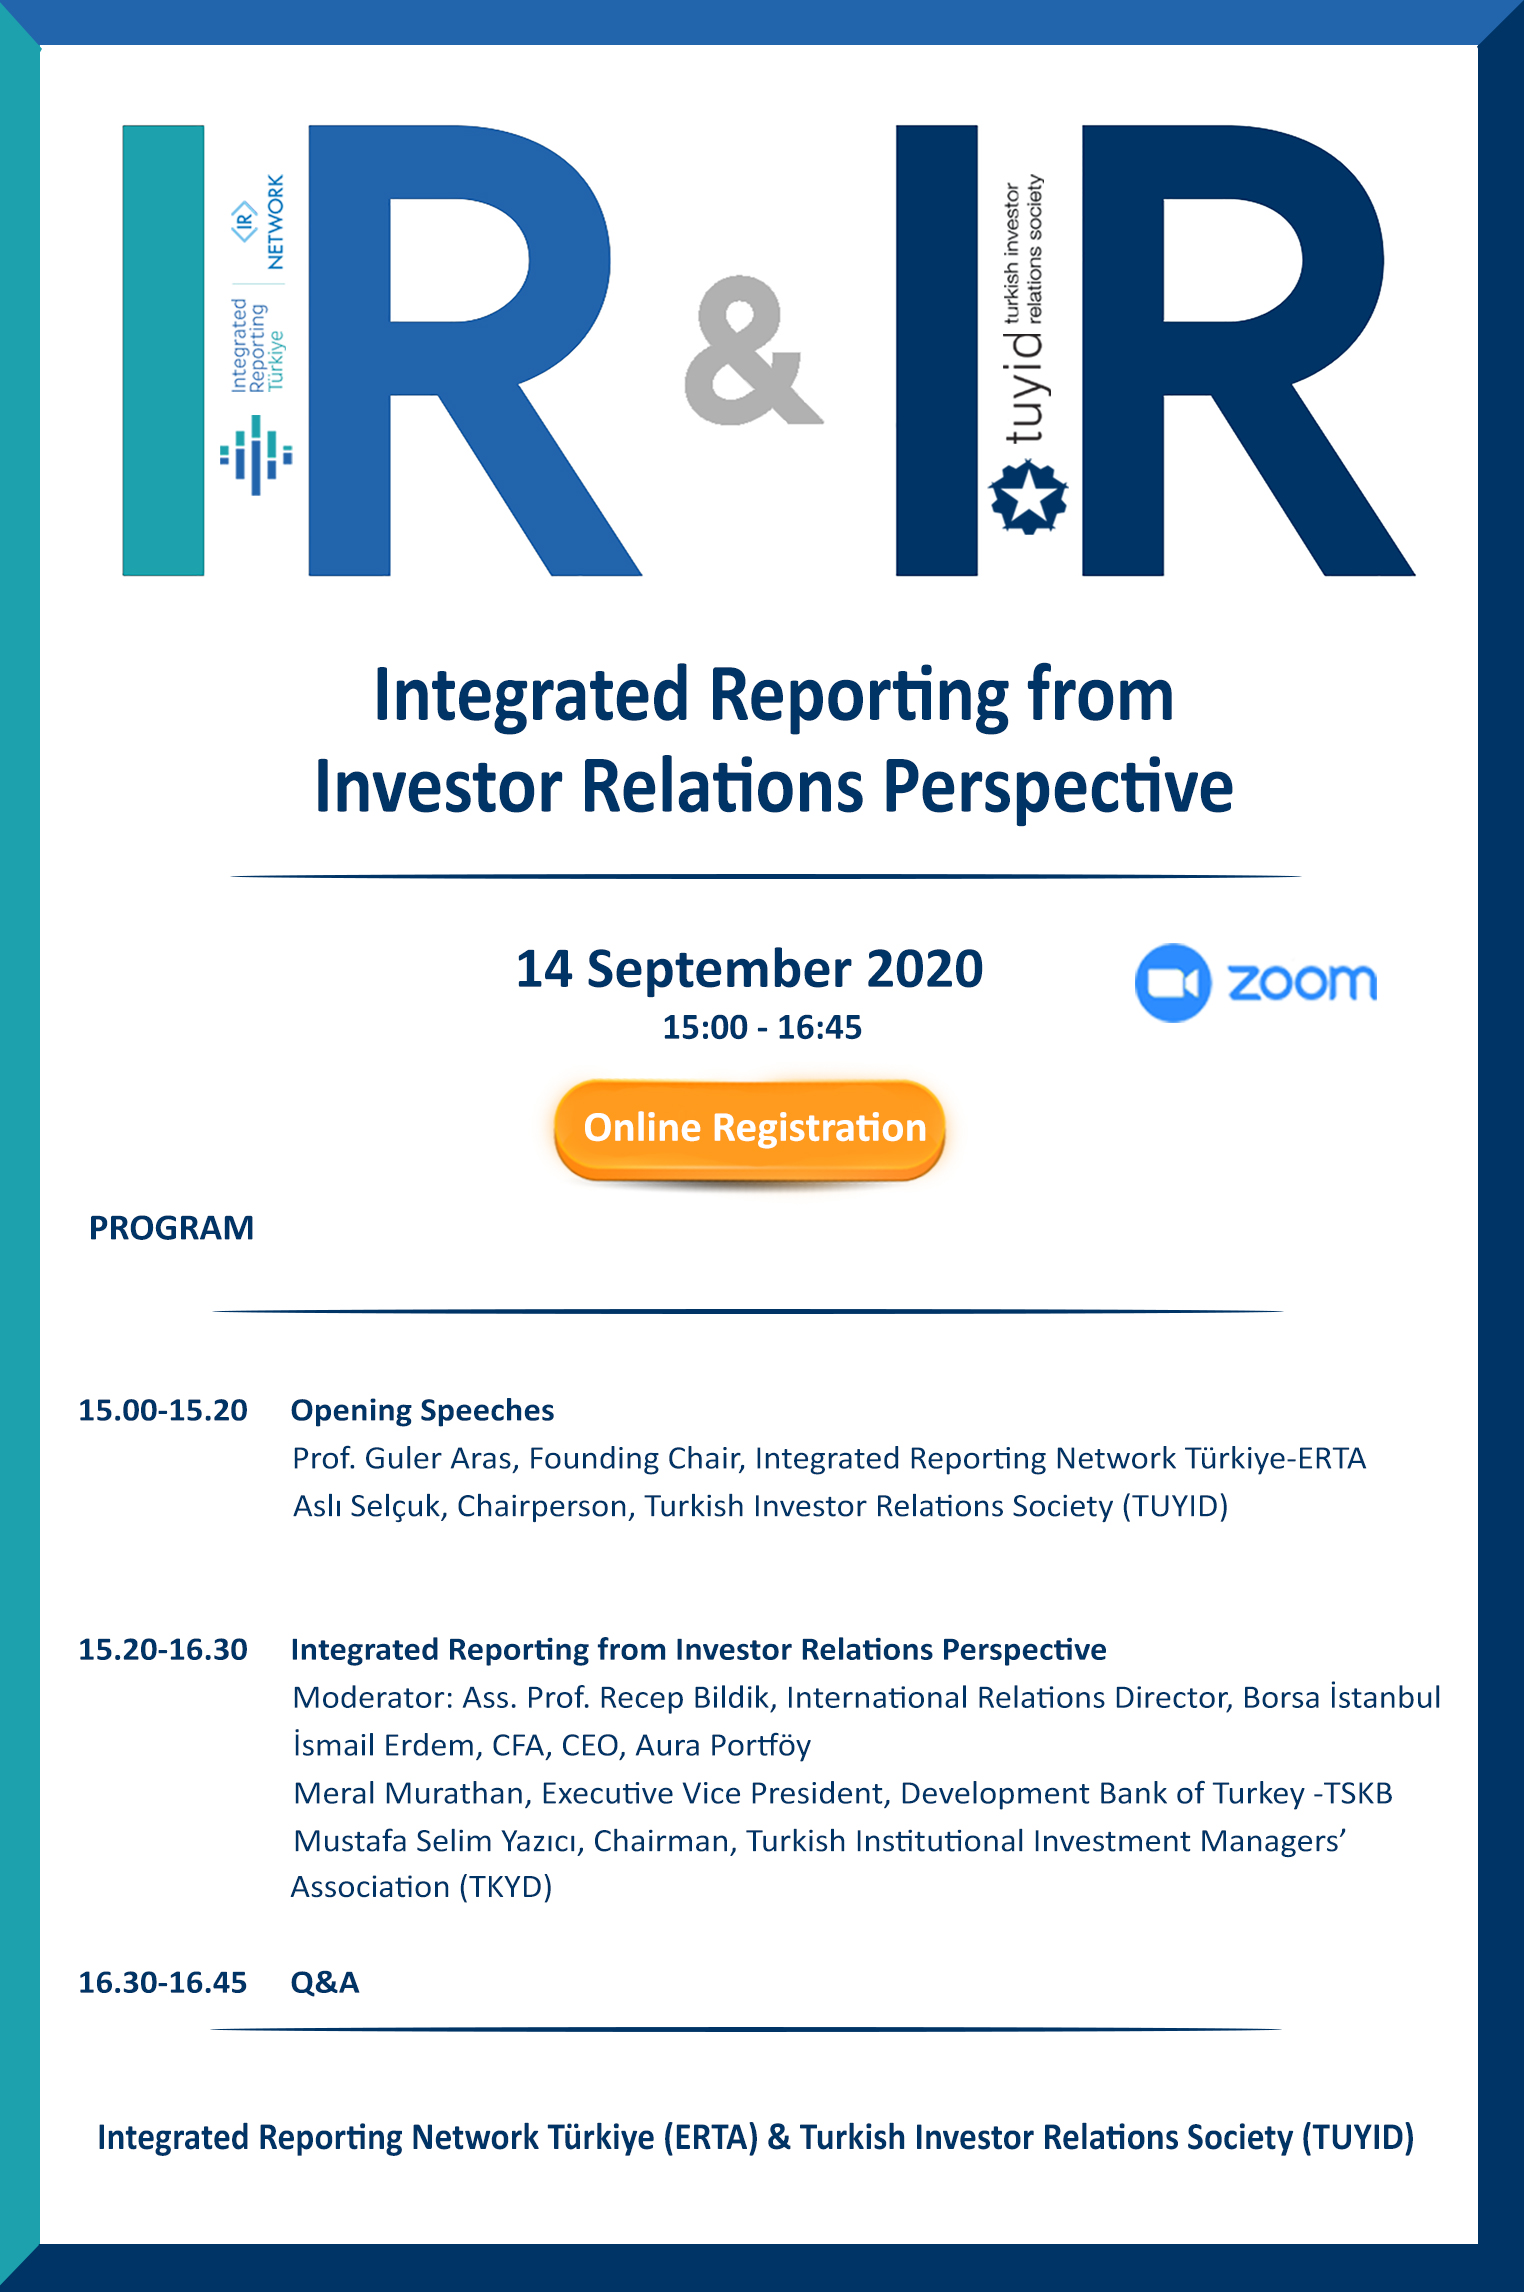Image resolution: width=1524 pixels, height=2292 pixels.
Task: Click the Mustafa Selim Yazıcı speaker line
Action: (x=819, y=1840)
